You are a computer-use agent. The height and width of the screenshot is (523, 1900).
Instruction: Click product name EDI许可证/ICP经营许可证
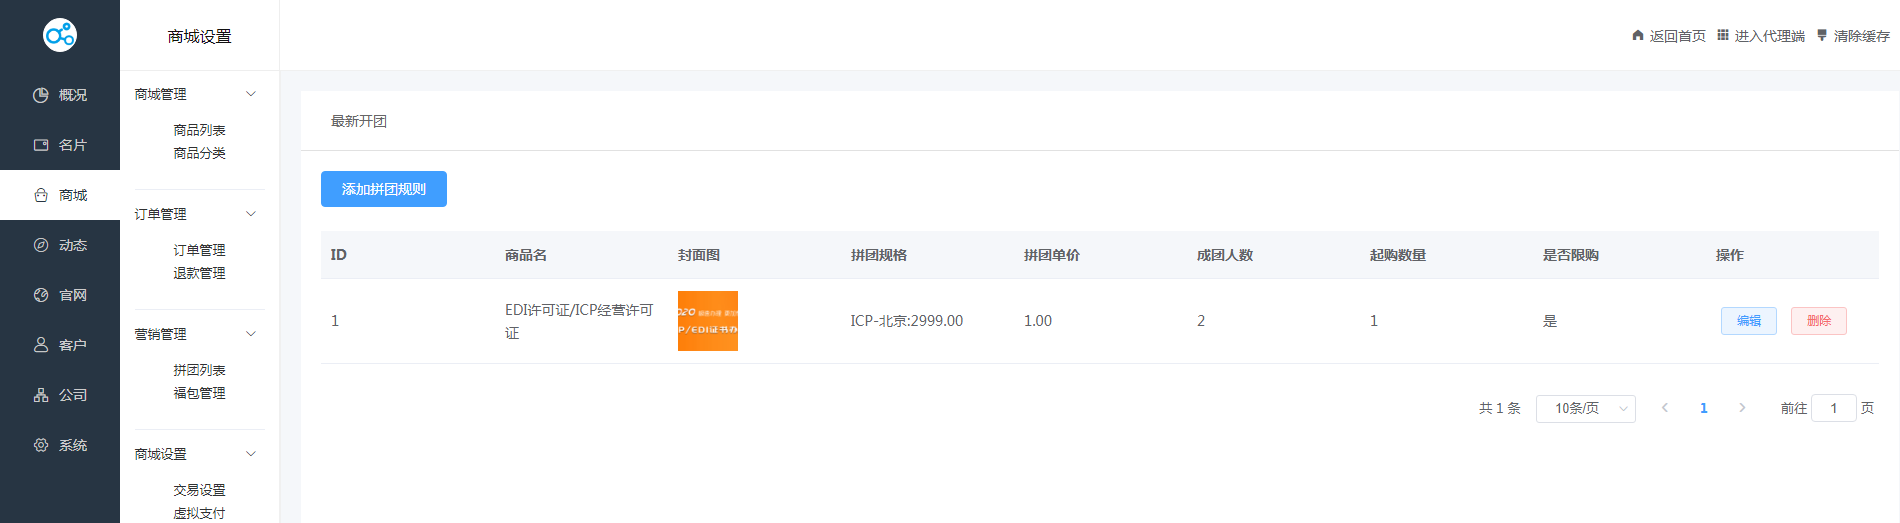(579, 321)
